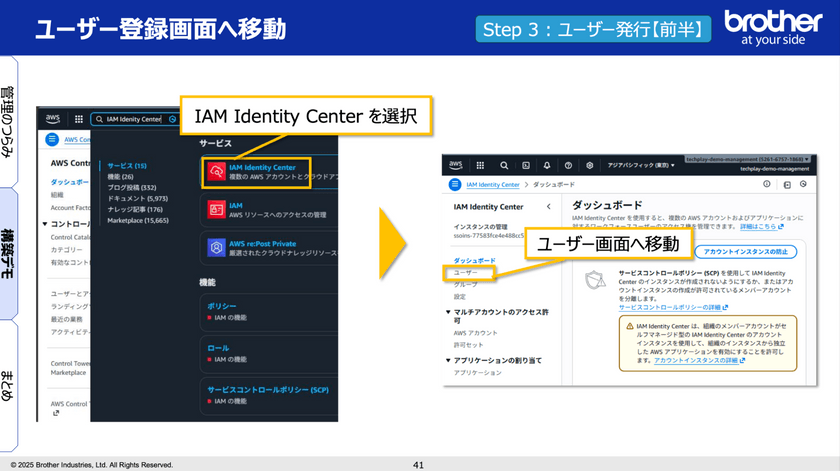The width and height of the screenshot is (840, 471).
Task: Click the AWS re:Post Private icon
Action: coord(215,247)
